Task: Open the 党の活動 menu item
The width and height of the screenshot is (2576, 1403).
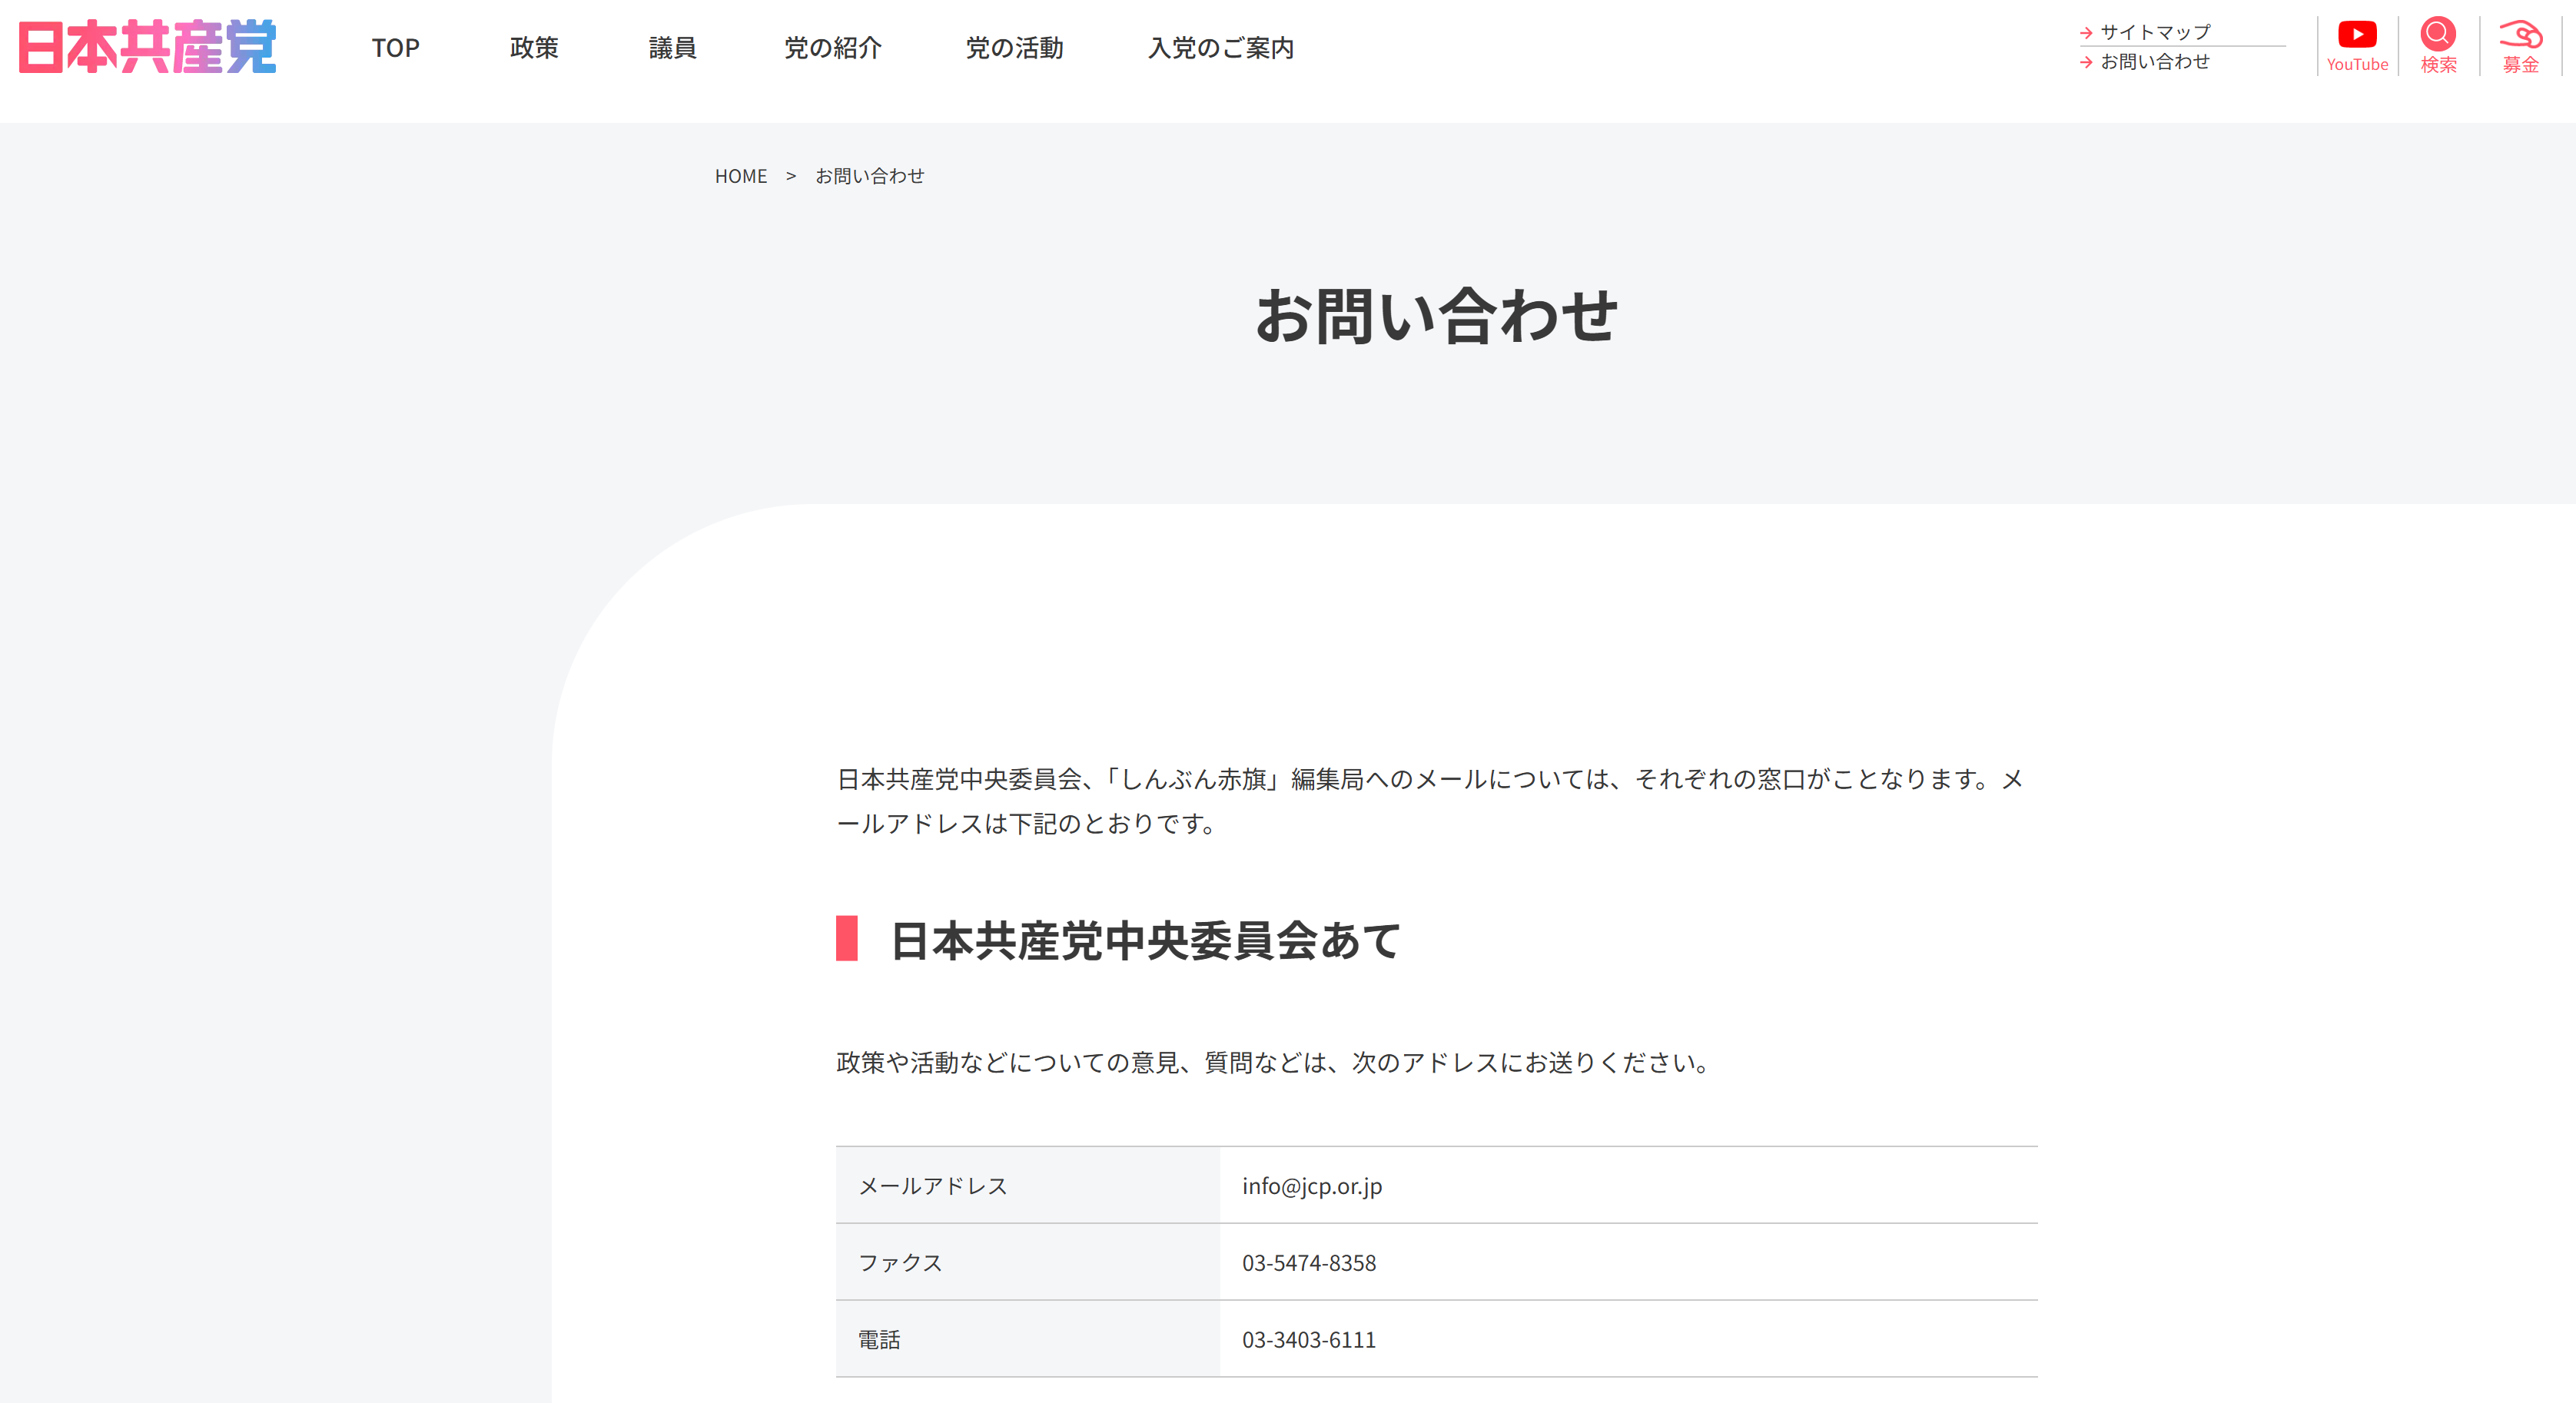Action: pyautogui.click(x=1014, y=48)
